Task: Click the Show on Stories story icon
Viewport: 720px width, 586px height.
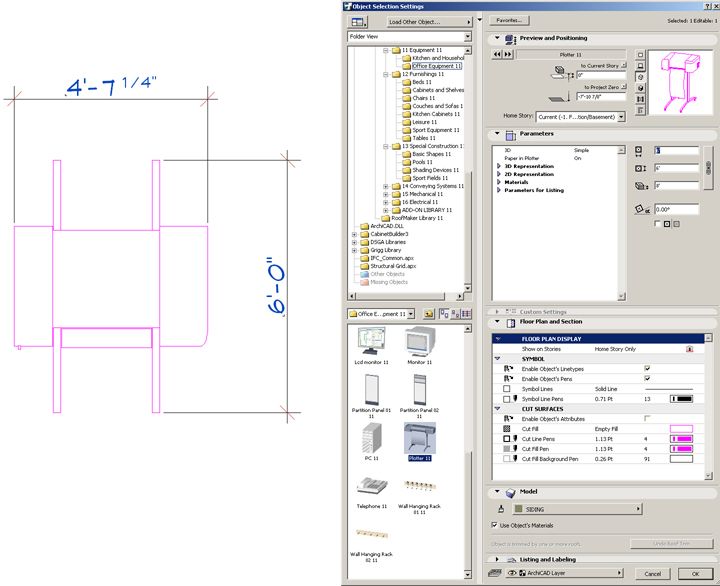Action: [689, 349]
